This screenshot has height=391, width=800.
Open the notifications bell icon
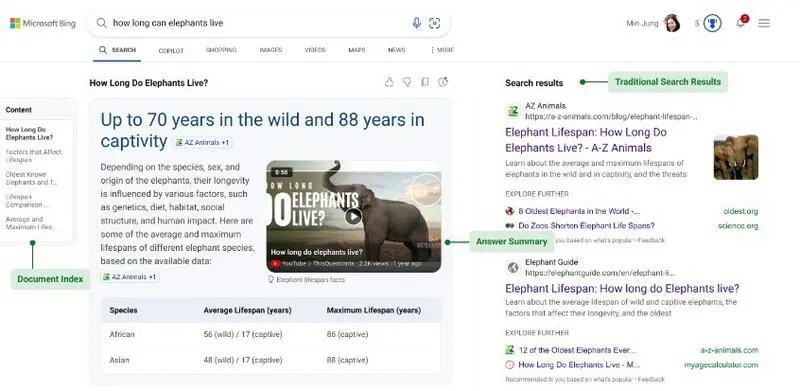pos(741,22)
